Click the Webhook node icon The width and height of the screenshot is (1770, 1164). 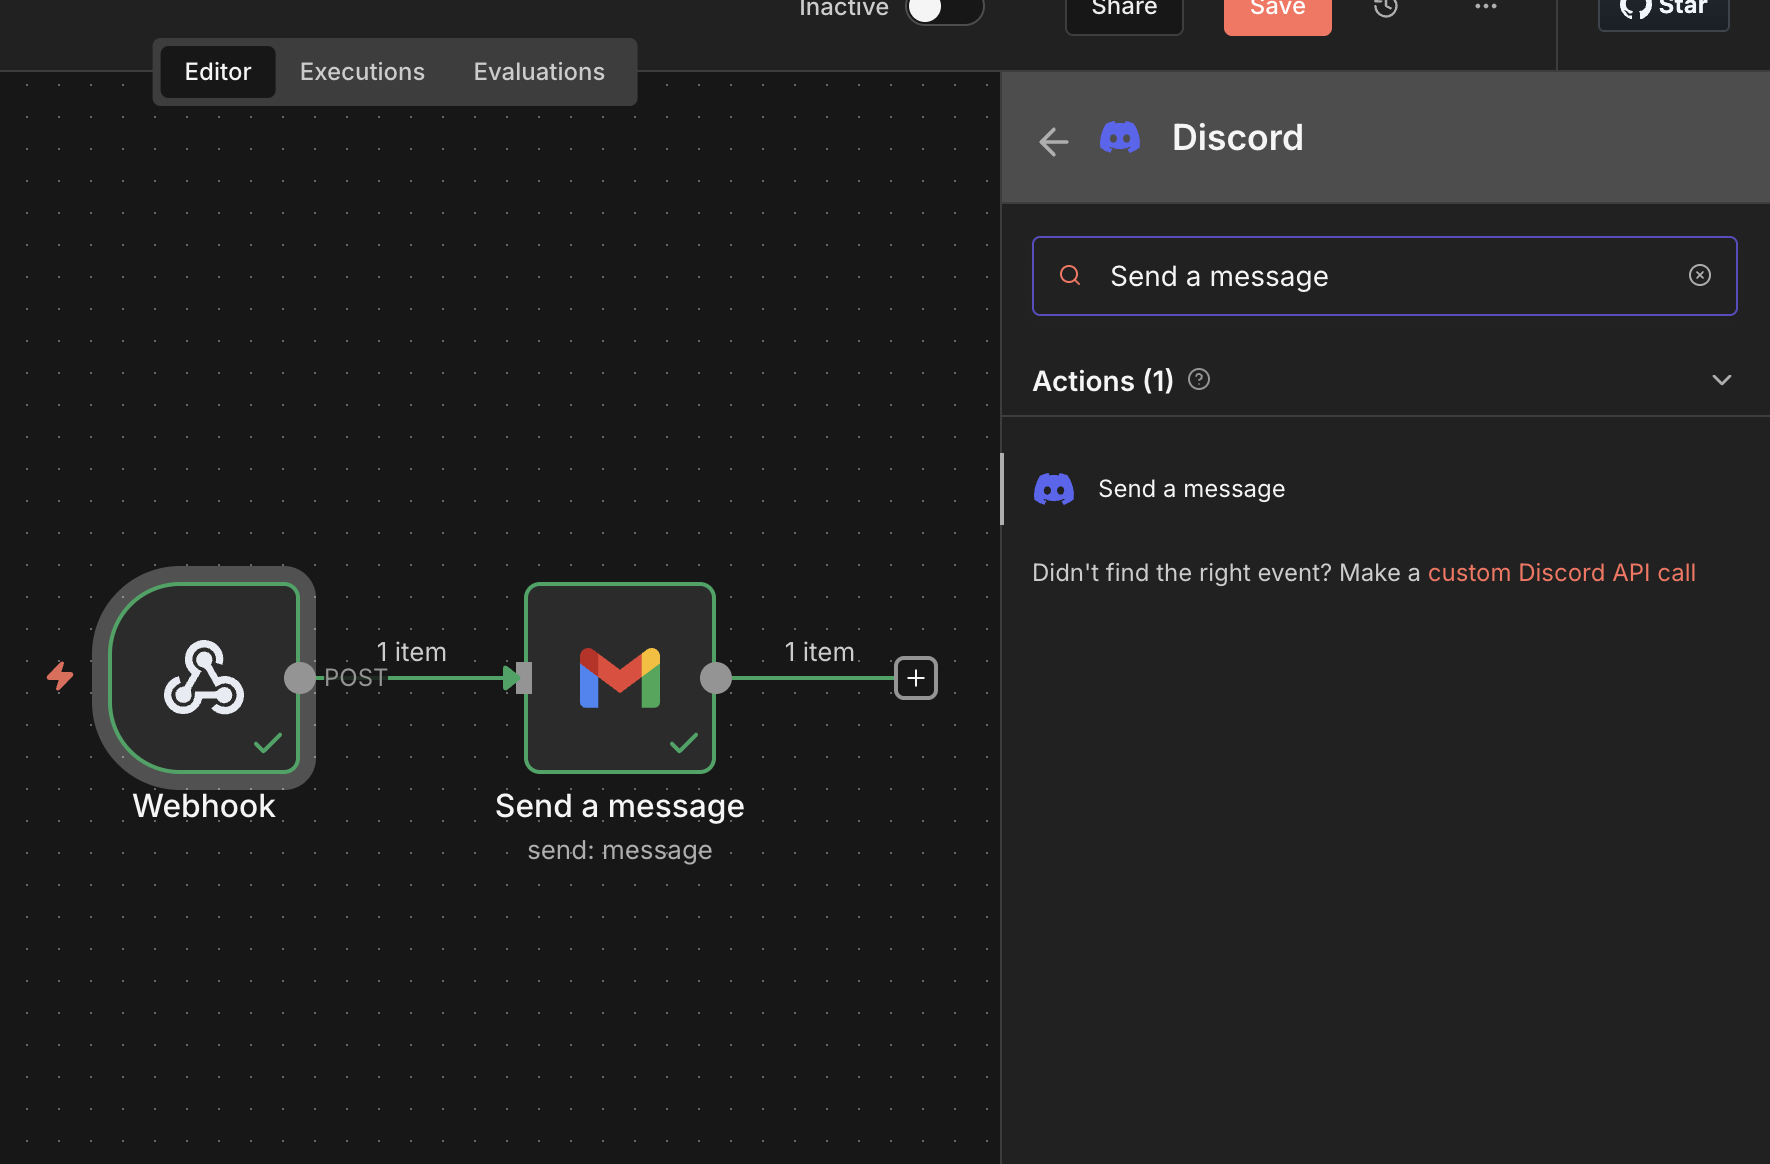(204, 678)
